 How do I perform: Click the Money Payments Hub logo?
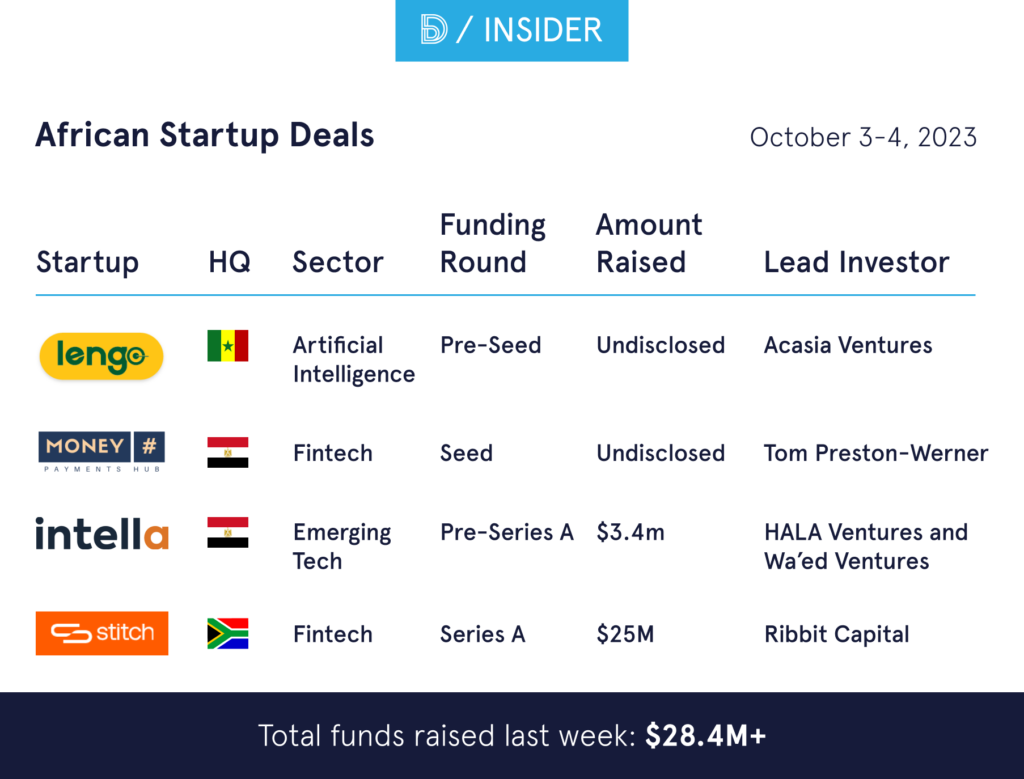(101, 452)
